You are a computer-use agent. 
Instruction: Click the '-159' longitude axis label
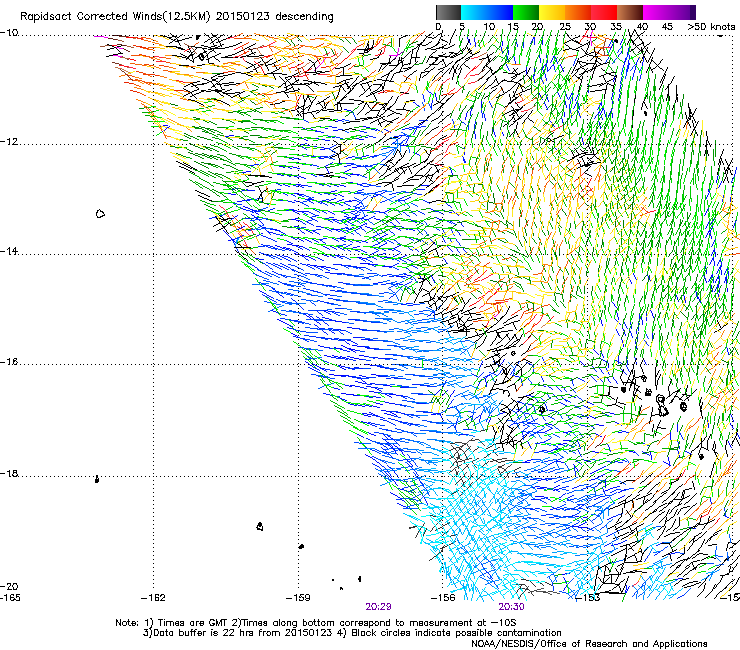(x=298, y=598)
